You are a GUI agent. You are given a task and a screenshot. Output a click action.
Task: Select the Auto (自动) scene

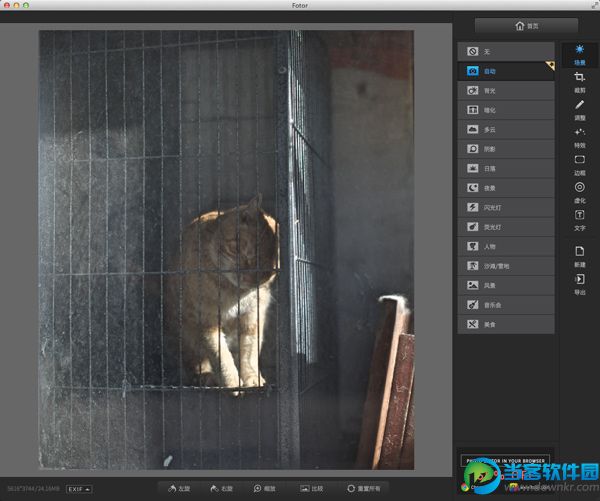pos(505,71)
